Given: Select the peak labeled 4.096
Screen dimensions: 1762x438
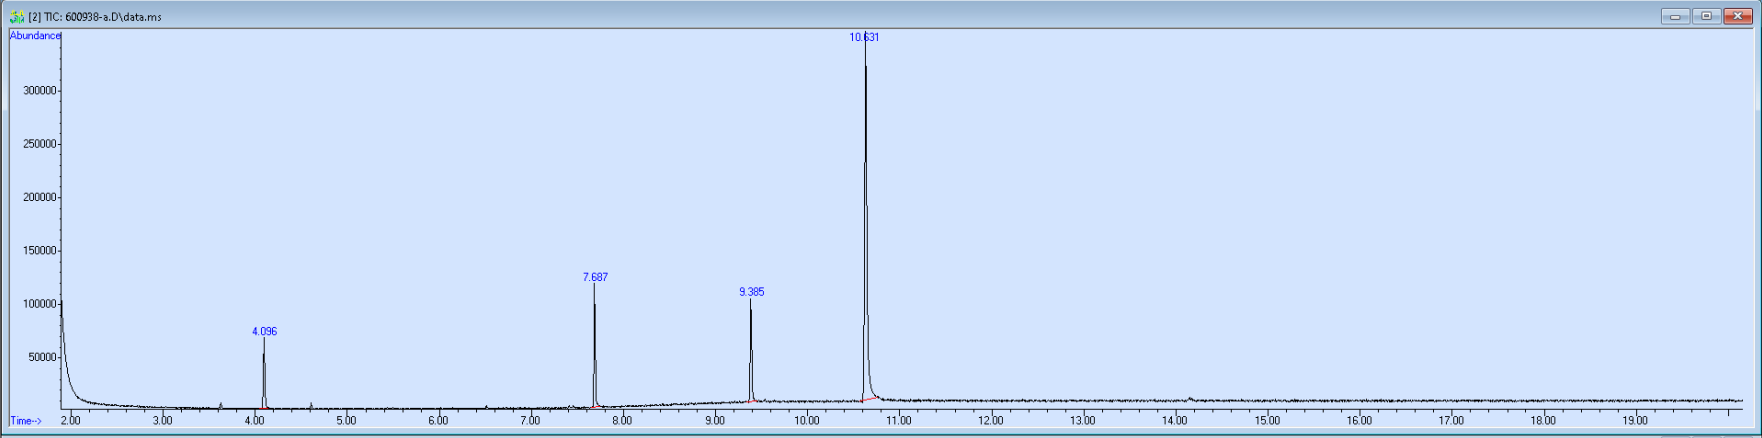Looking at the screenshot, I should click(264, 331).
